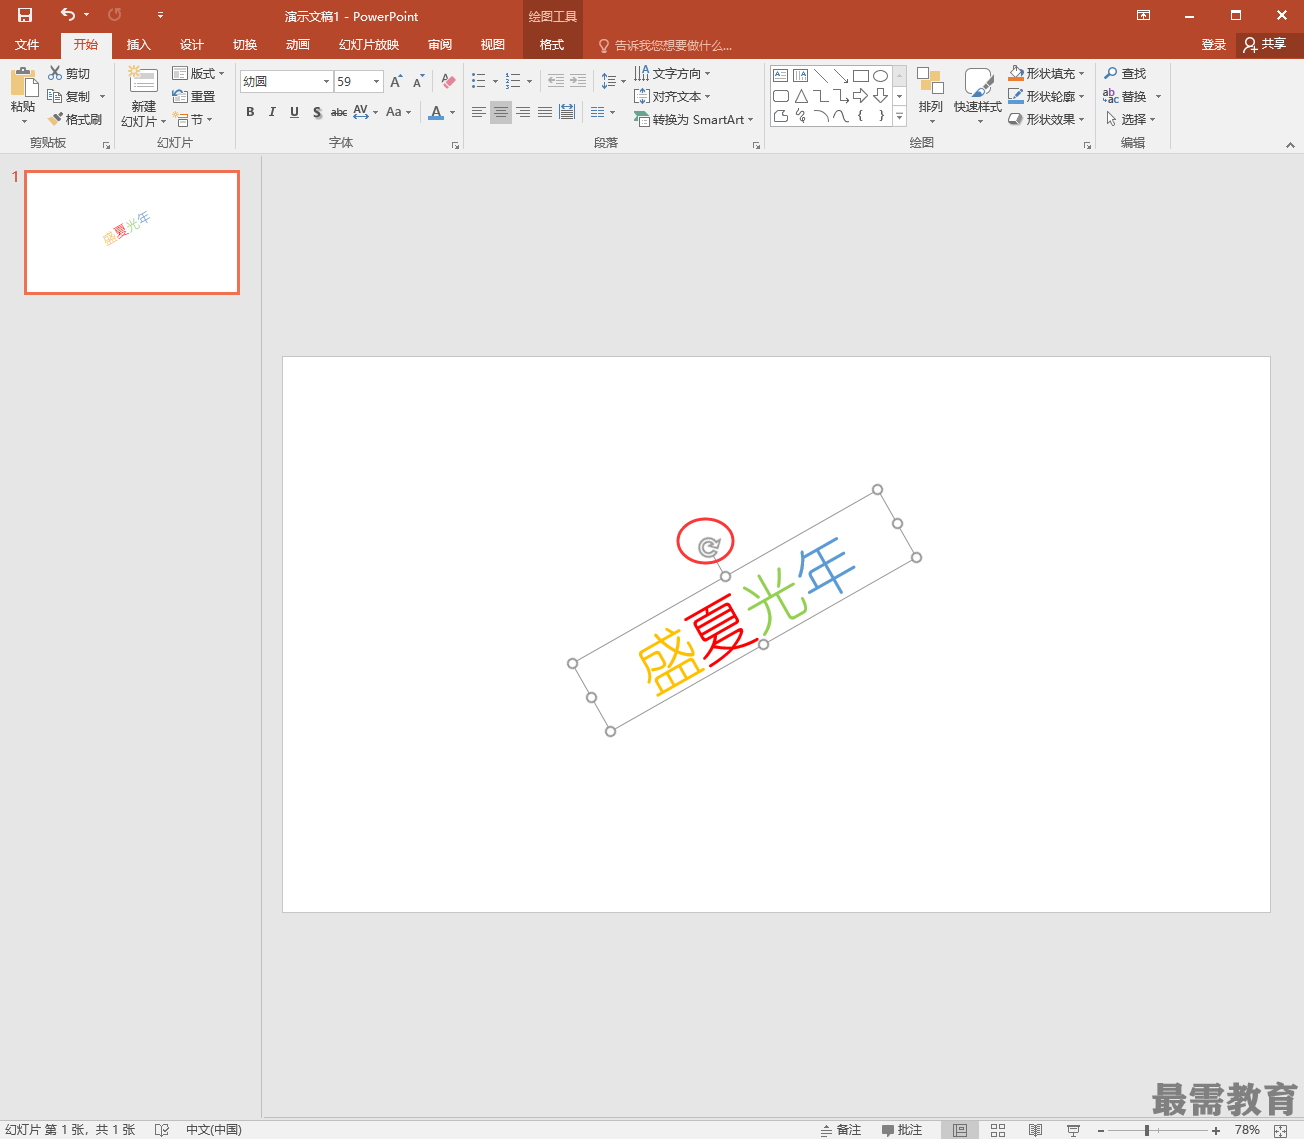Image resolution: width=1304 pixels, height=1139 pixels.
Task: Click the Arrange (排列) button
Action: point(930,96)
